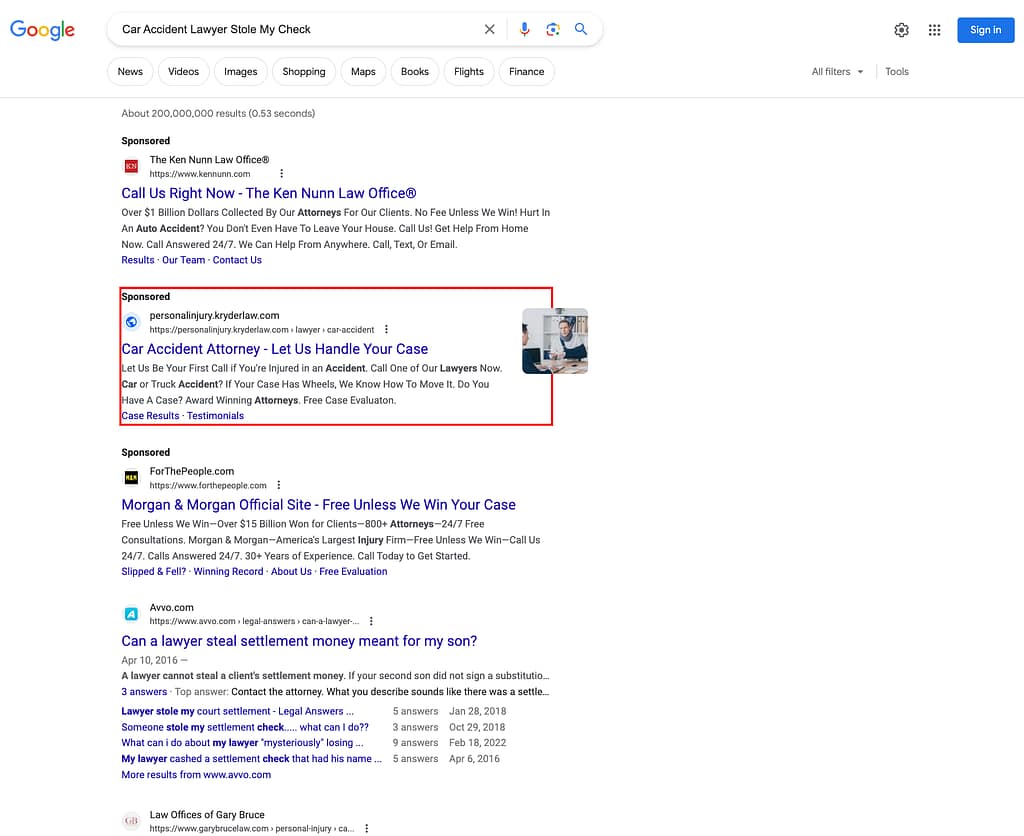Switch to the Shopping tab
The image size is (1024, 836).
click(x=304, y=72)
